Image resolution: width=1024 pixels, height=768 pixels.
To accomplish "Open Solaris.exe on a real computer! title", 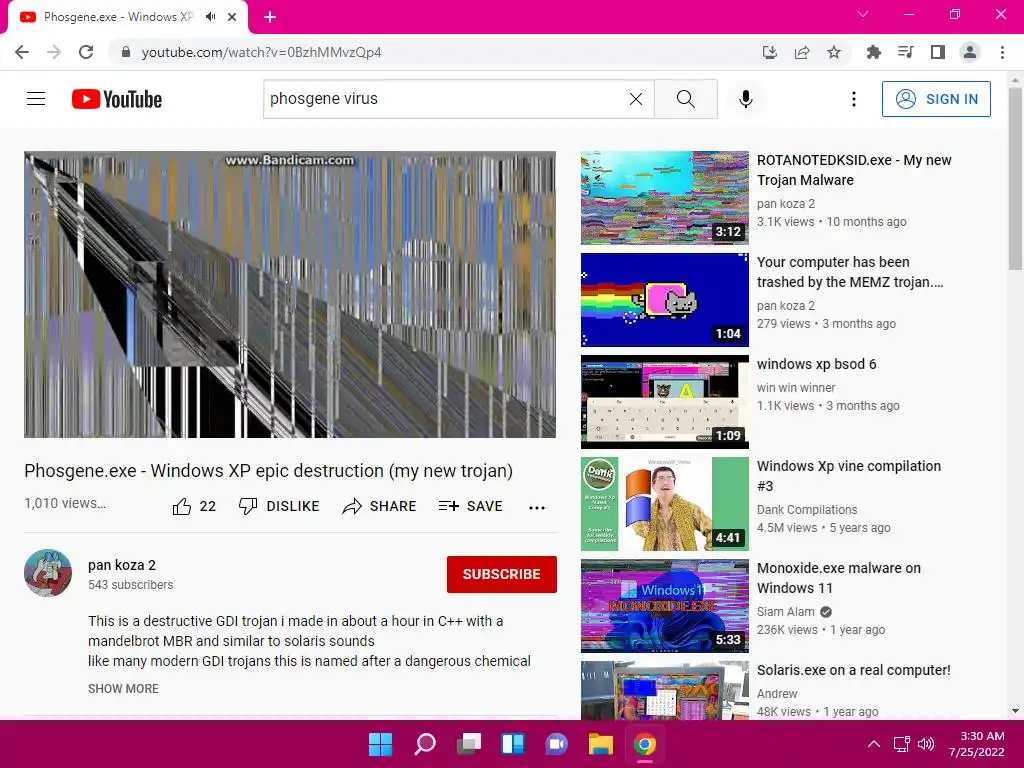I will pos(854,669).
